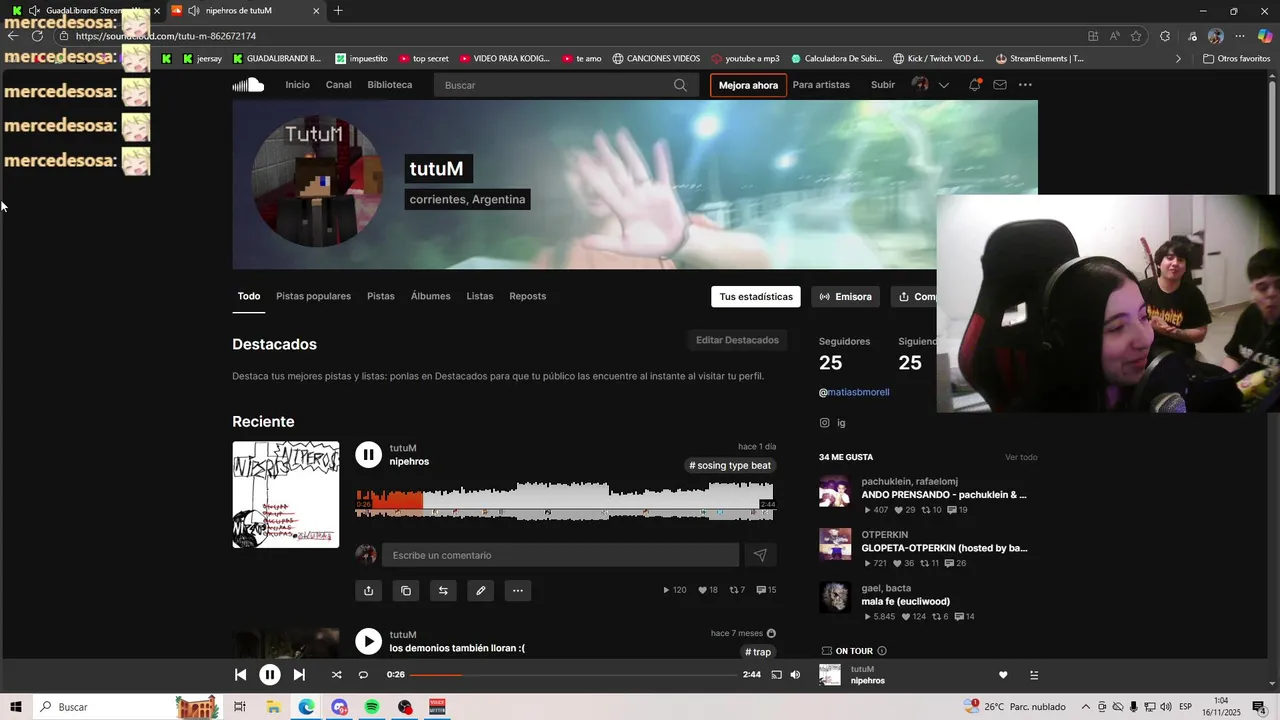Send comment with paper plane icon
This screenshot has height=720, width=1280.
click(x=760, y=555)
